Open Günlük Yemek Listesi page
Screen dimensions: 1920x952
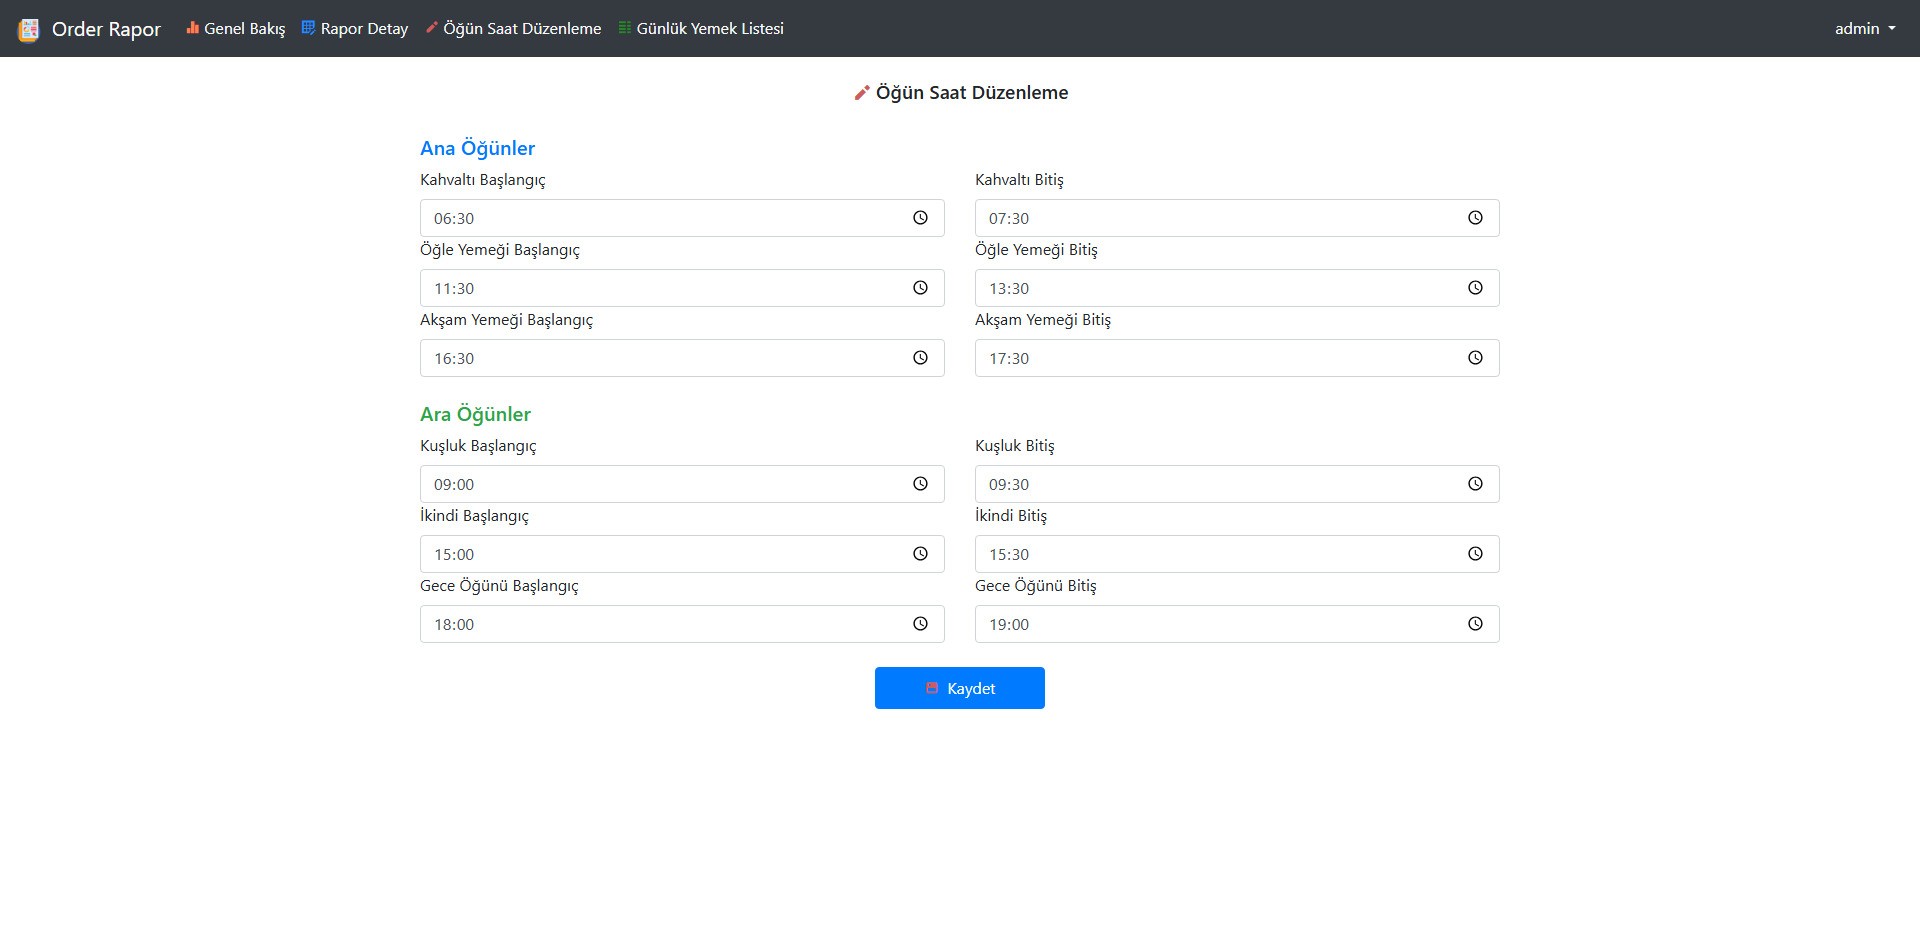point(701,29)
